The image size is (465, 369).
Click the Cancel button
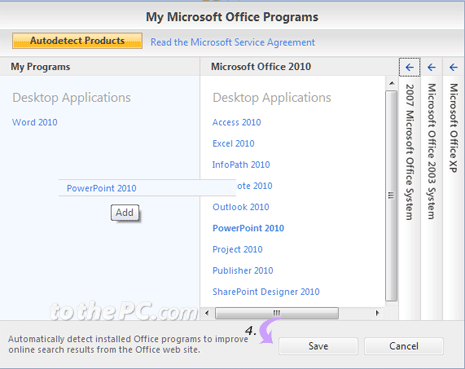404,346
